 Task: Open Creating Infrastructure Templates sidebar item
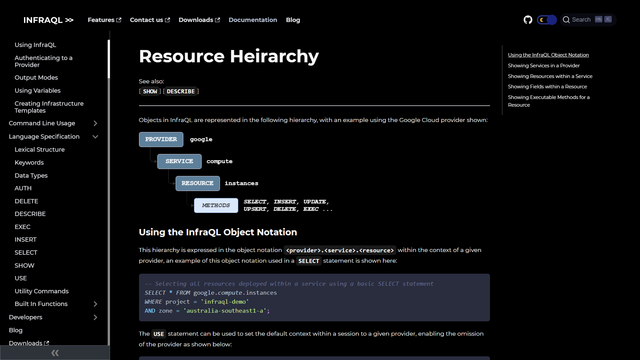49,107
